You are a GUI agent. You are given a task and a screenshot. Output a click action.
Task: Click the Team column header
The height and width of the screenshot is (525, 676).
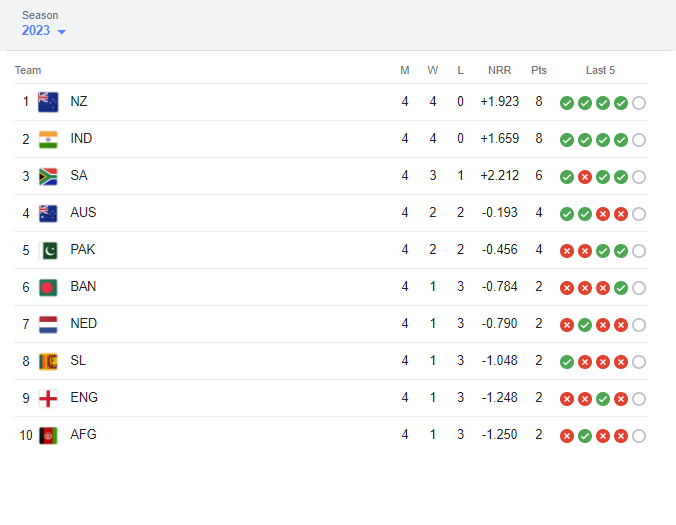tap(28, 70)
